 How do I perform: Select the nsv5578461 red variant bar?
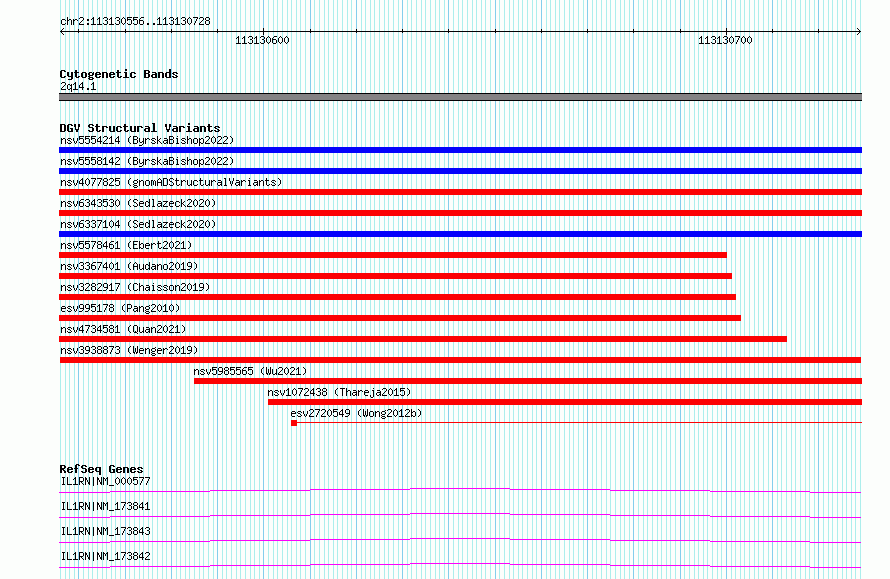point(393,255)
